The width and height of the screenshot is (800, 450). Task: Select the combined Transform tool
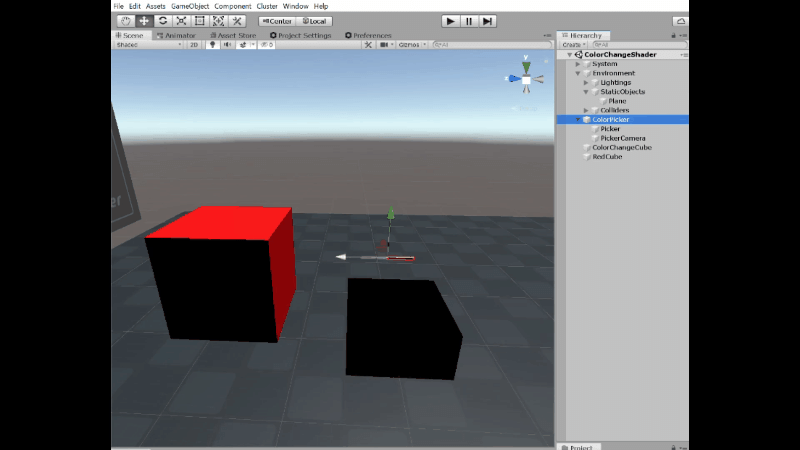click(x=218, y=21)
